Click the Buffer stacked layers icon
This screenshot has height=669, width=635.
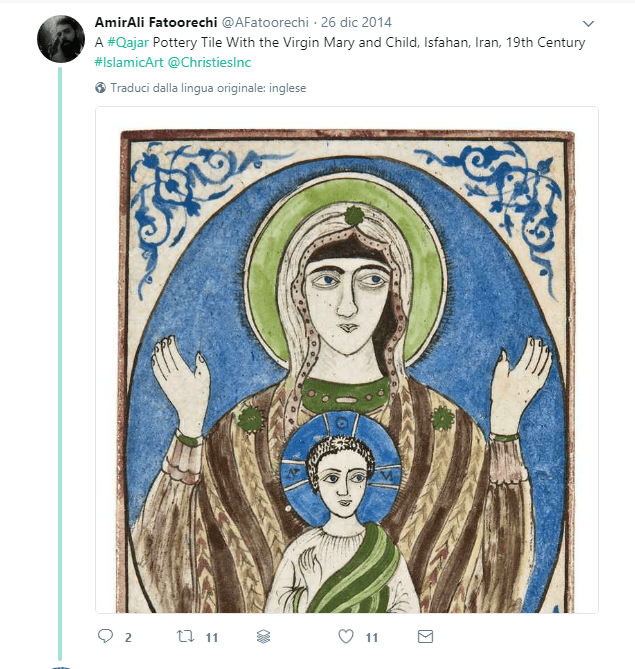coord(265,636)
